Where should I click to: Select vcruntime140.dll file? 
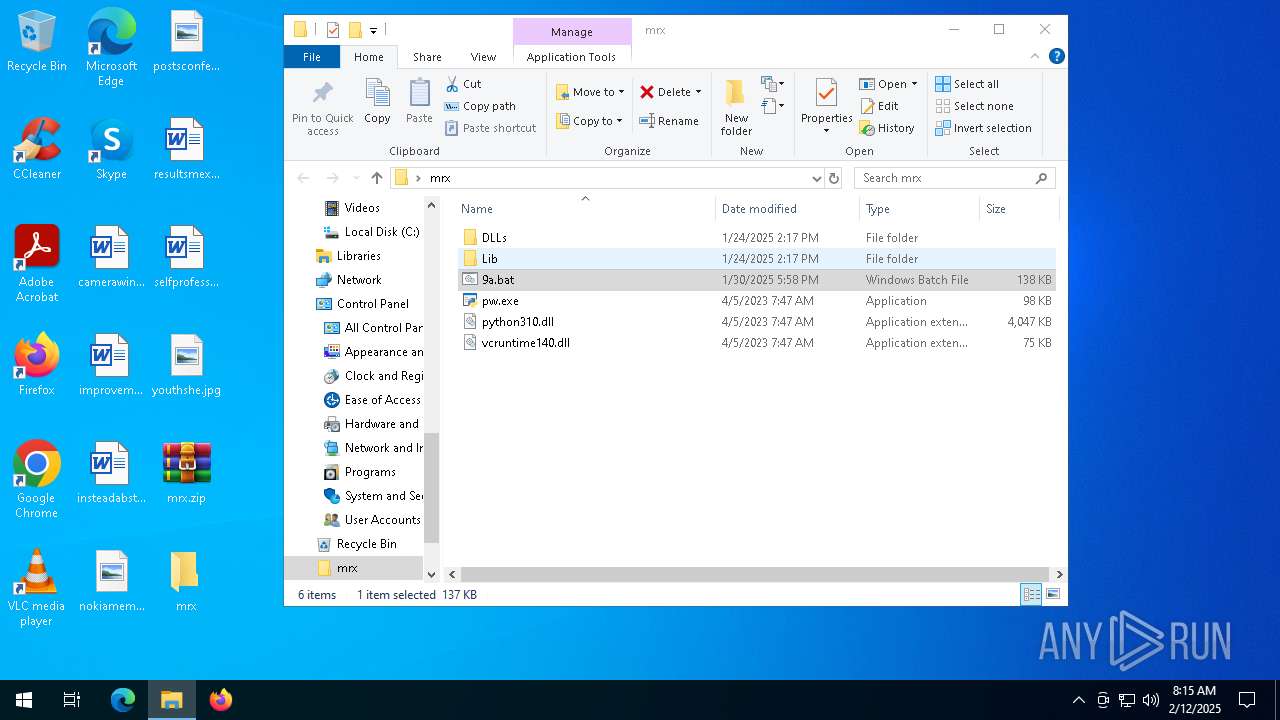pos(757,343)
